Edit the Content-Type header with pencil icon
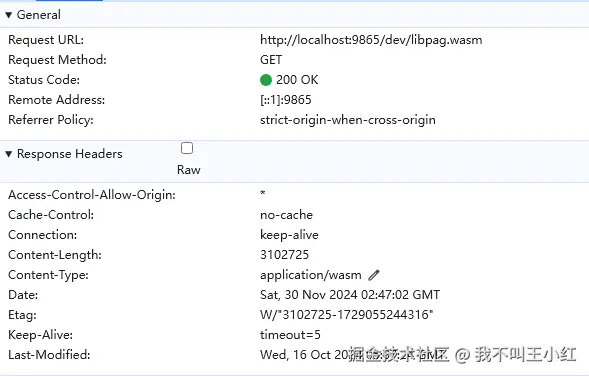This screenshot has width=589, height=376. tap(374, 275)
